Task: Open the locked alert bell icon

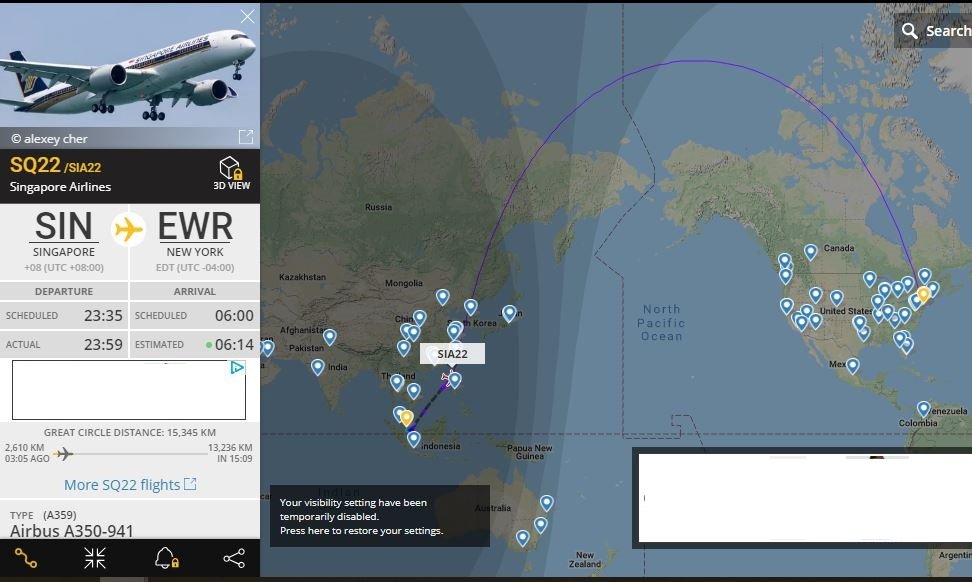Action: click(166, 558)
